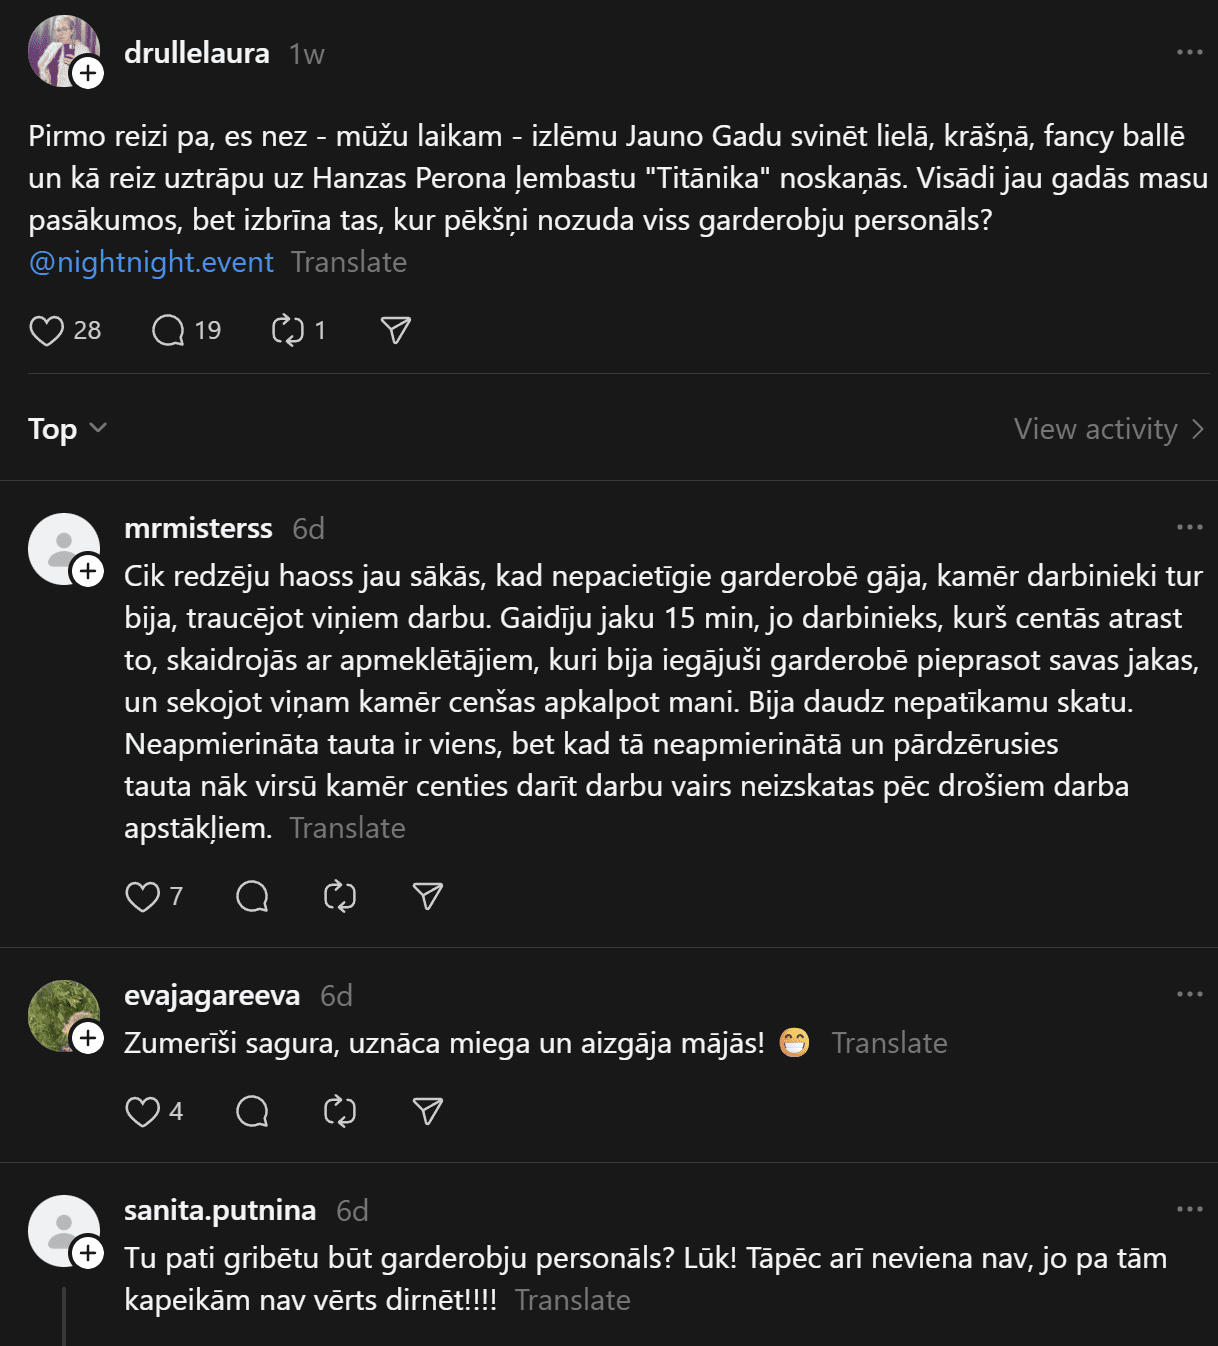Repost drullelaura's post
The image size is (1218, 1346).
coord(288,331)
